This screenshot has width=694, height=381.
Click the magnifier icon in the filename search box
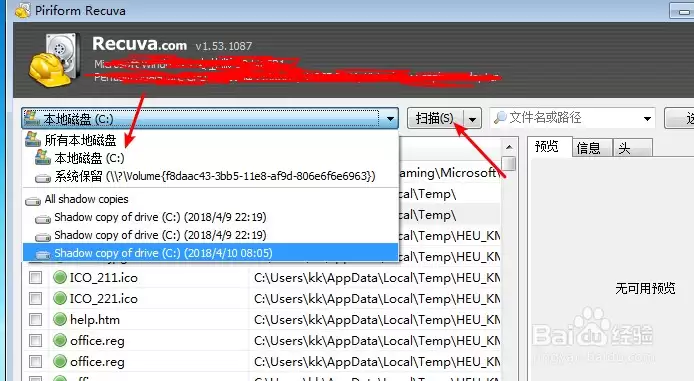coord(500,118)
